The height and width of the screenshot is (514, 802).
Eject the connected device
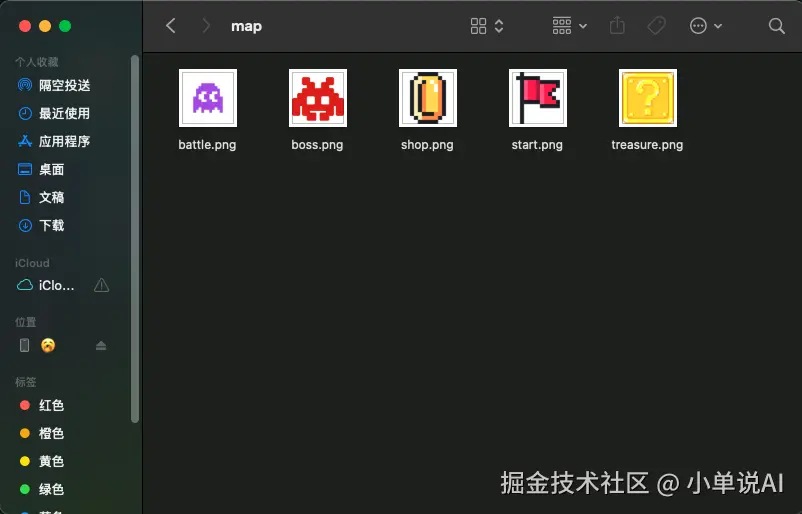[101, 346]
